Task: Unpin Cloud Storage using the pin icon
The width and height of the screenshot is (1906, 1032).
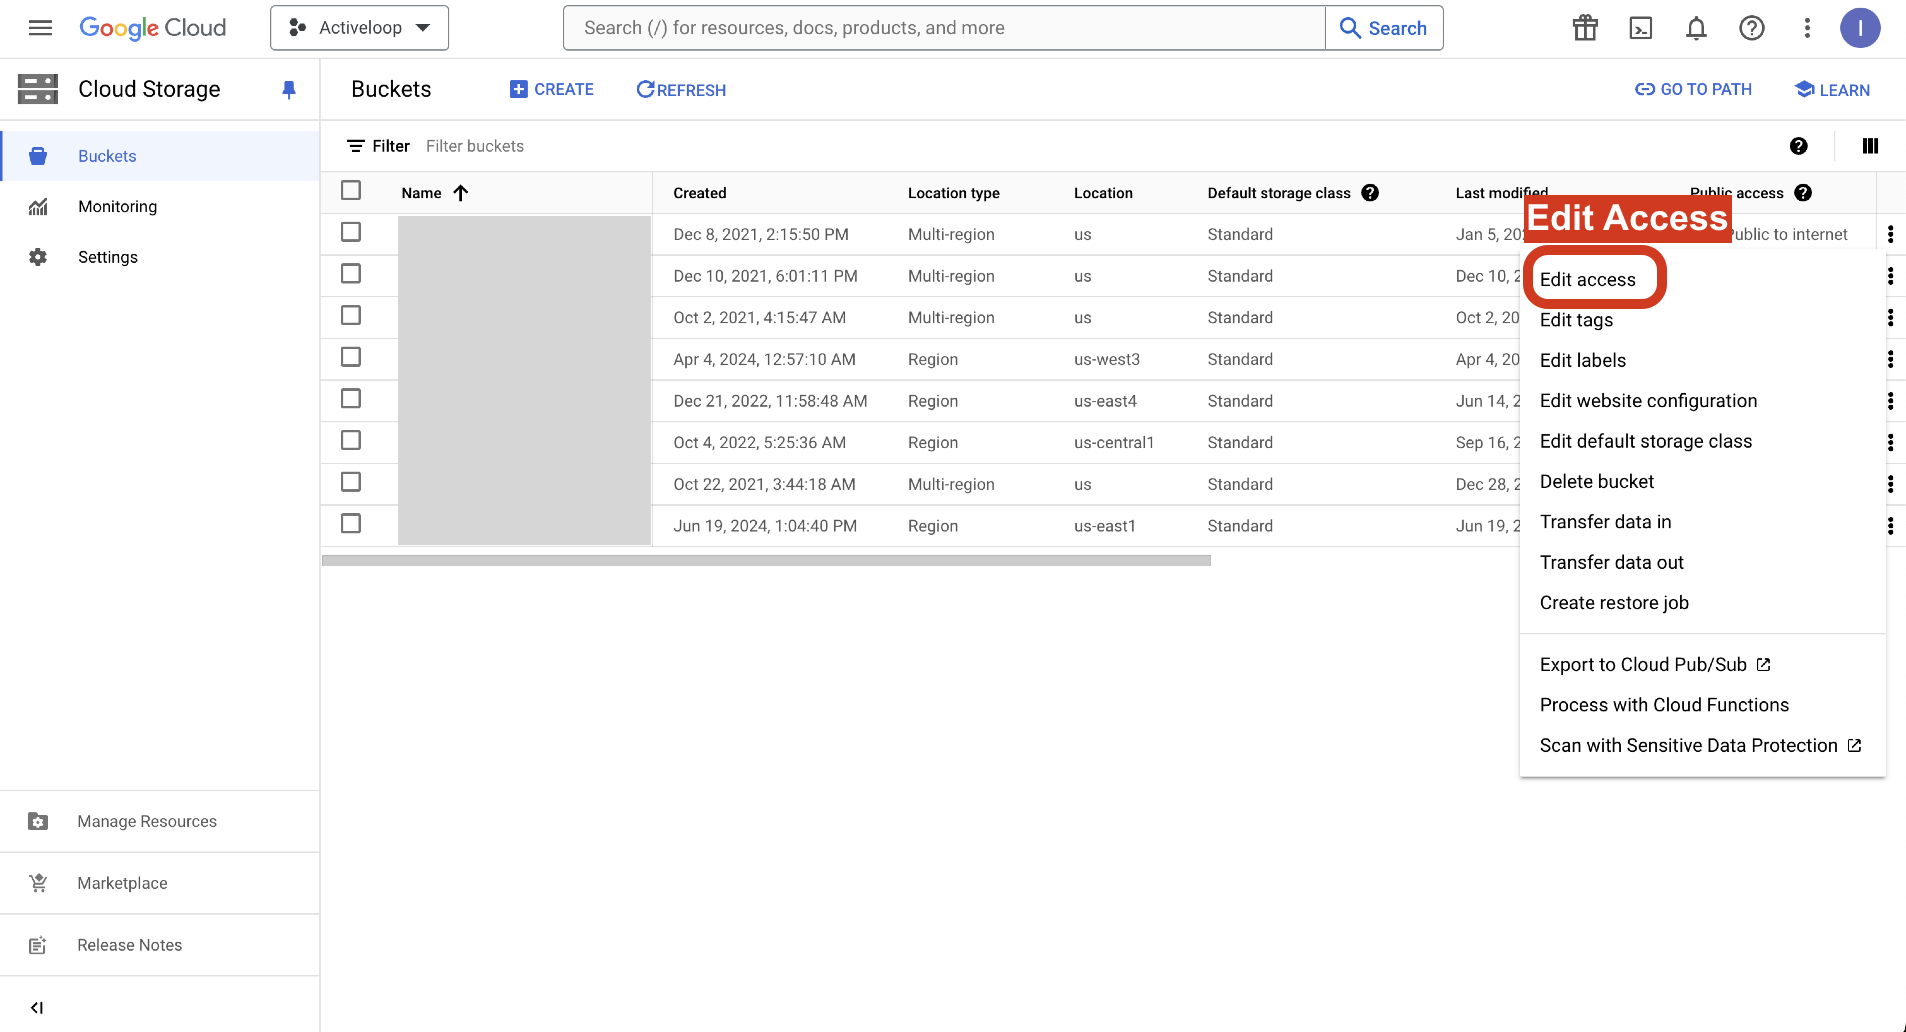Action: click(289, 90)
